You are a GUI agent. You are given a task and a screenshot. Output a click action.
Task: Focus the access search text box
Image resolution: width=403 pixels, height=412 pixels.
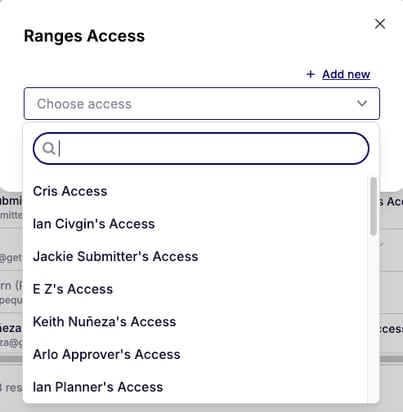[201, 149]
